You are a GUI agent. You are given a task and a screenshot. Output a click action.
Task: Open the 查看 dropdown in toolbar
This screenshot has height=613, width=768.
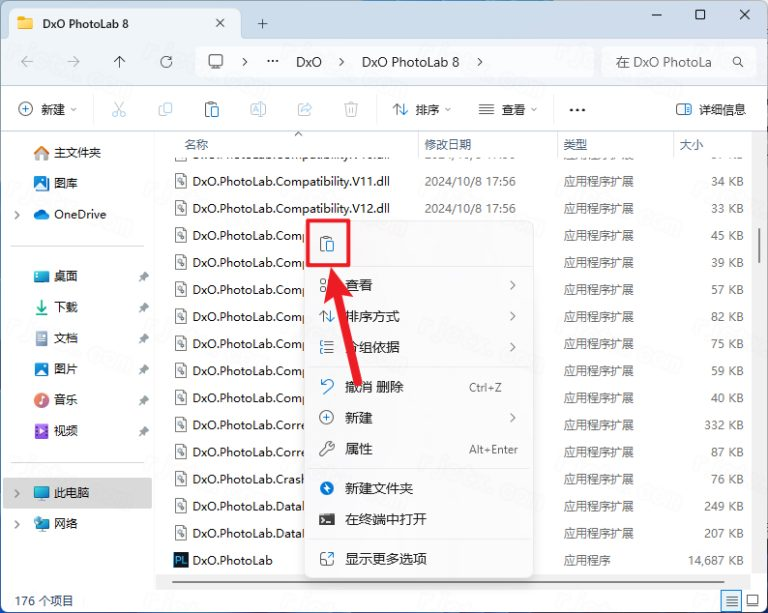pos(508,109)
